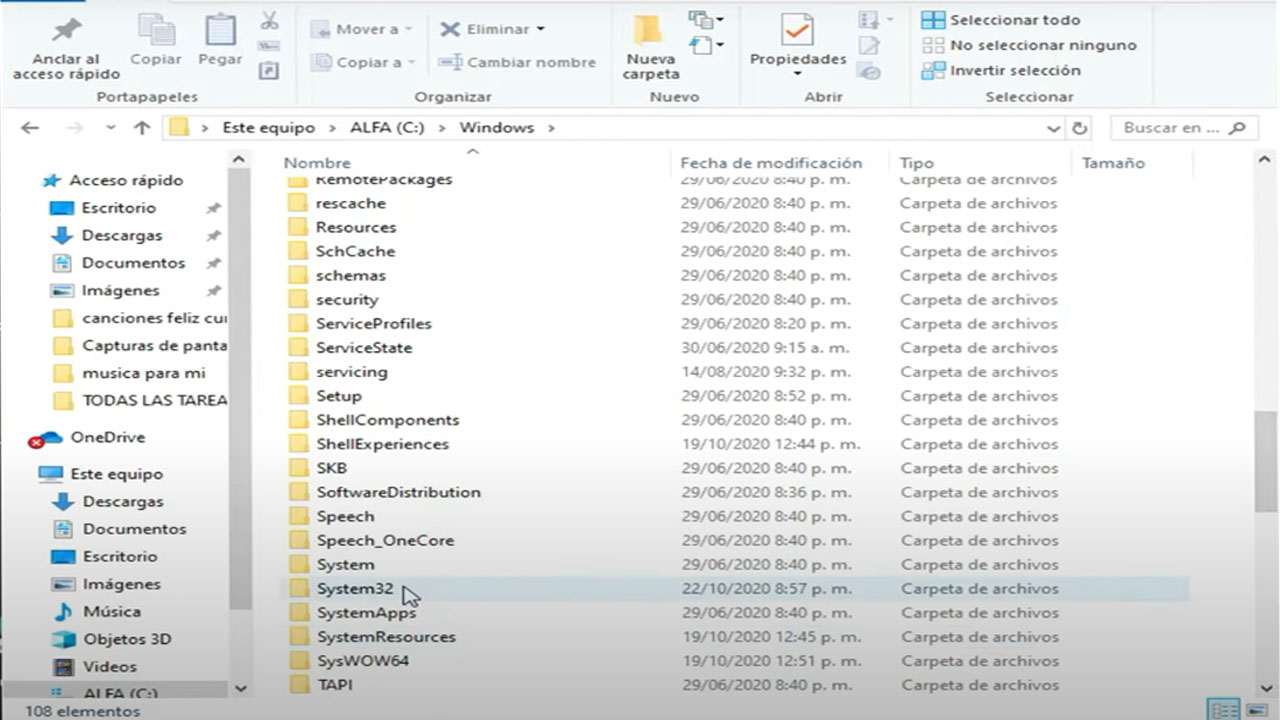Select the SysWOW64 folder
The height and width of the screenshot is (720, 1280).
tap(362, 661)
